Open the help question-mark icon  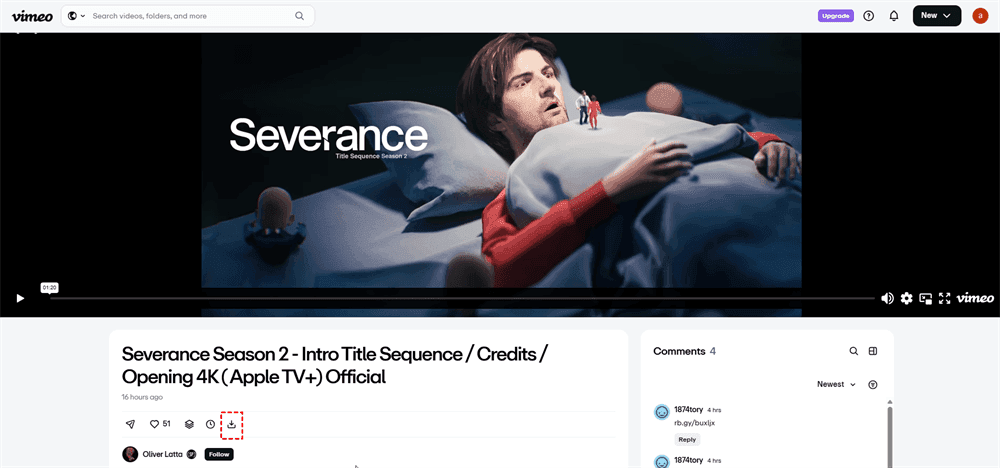click(x=868, y=16)
